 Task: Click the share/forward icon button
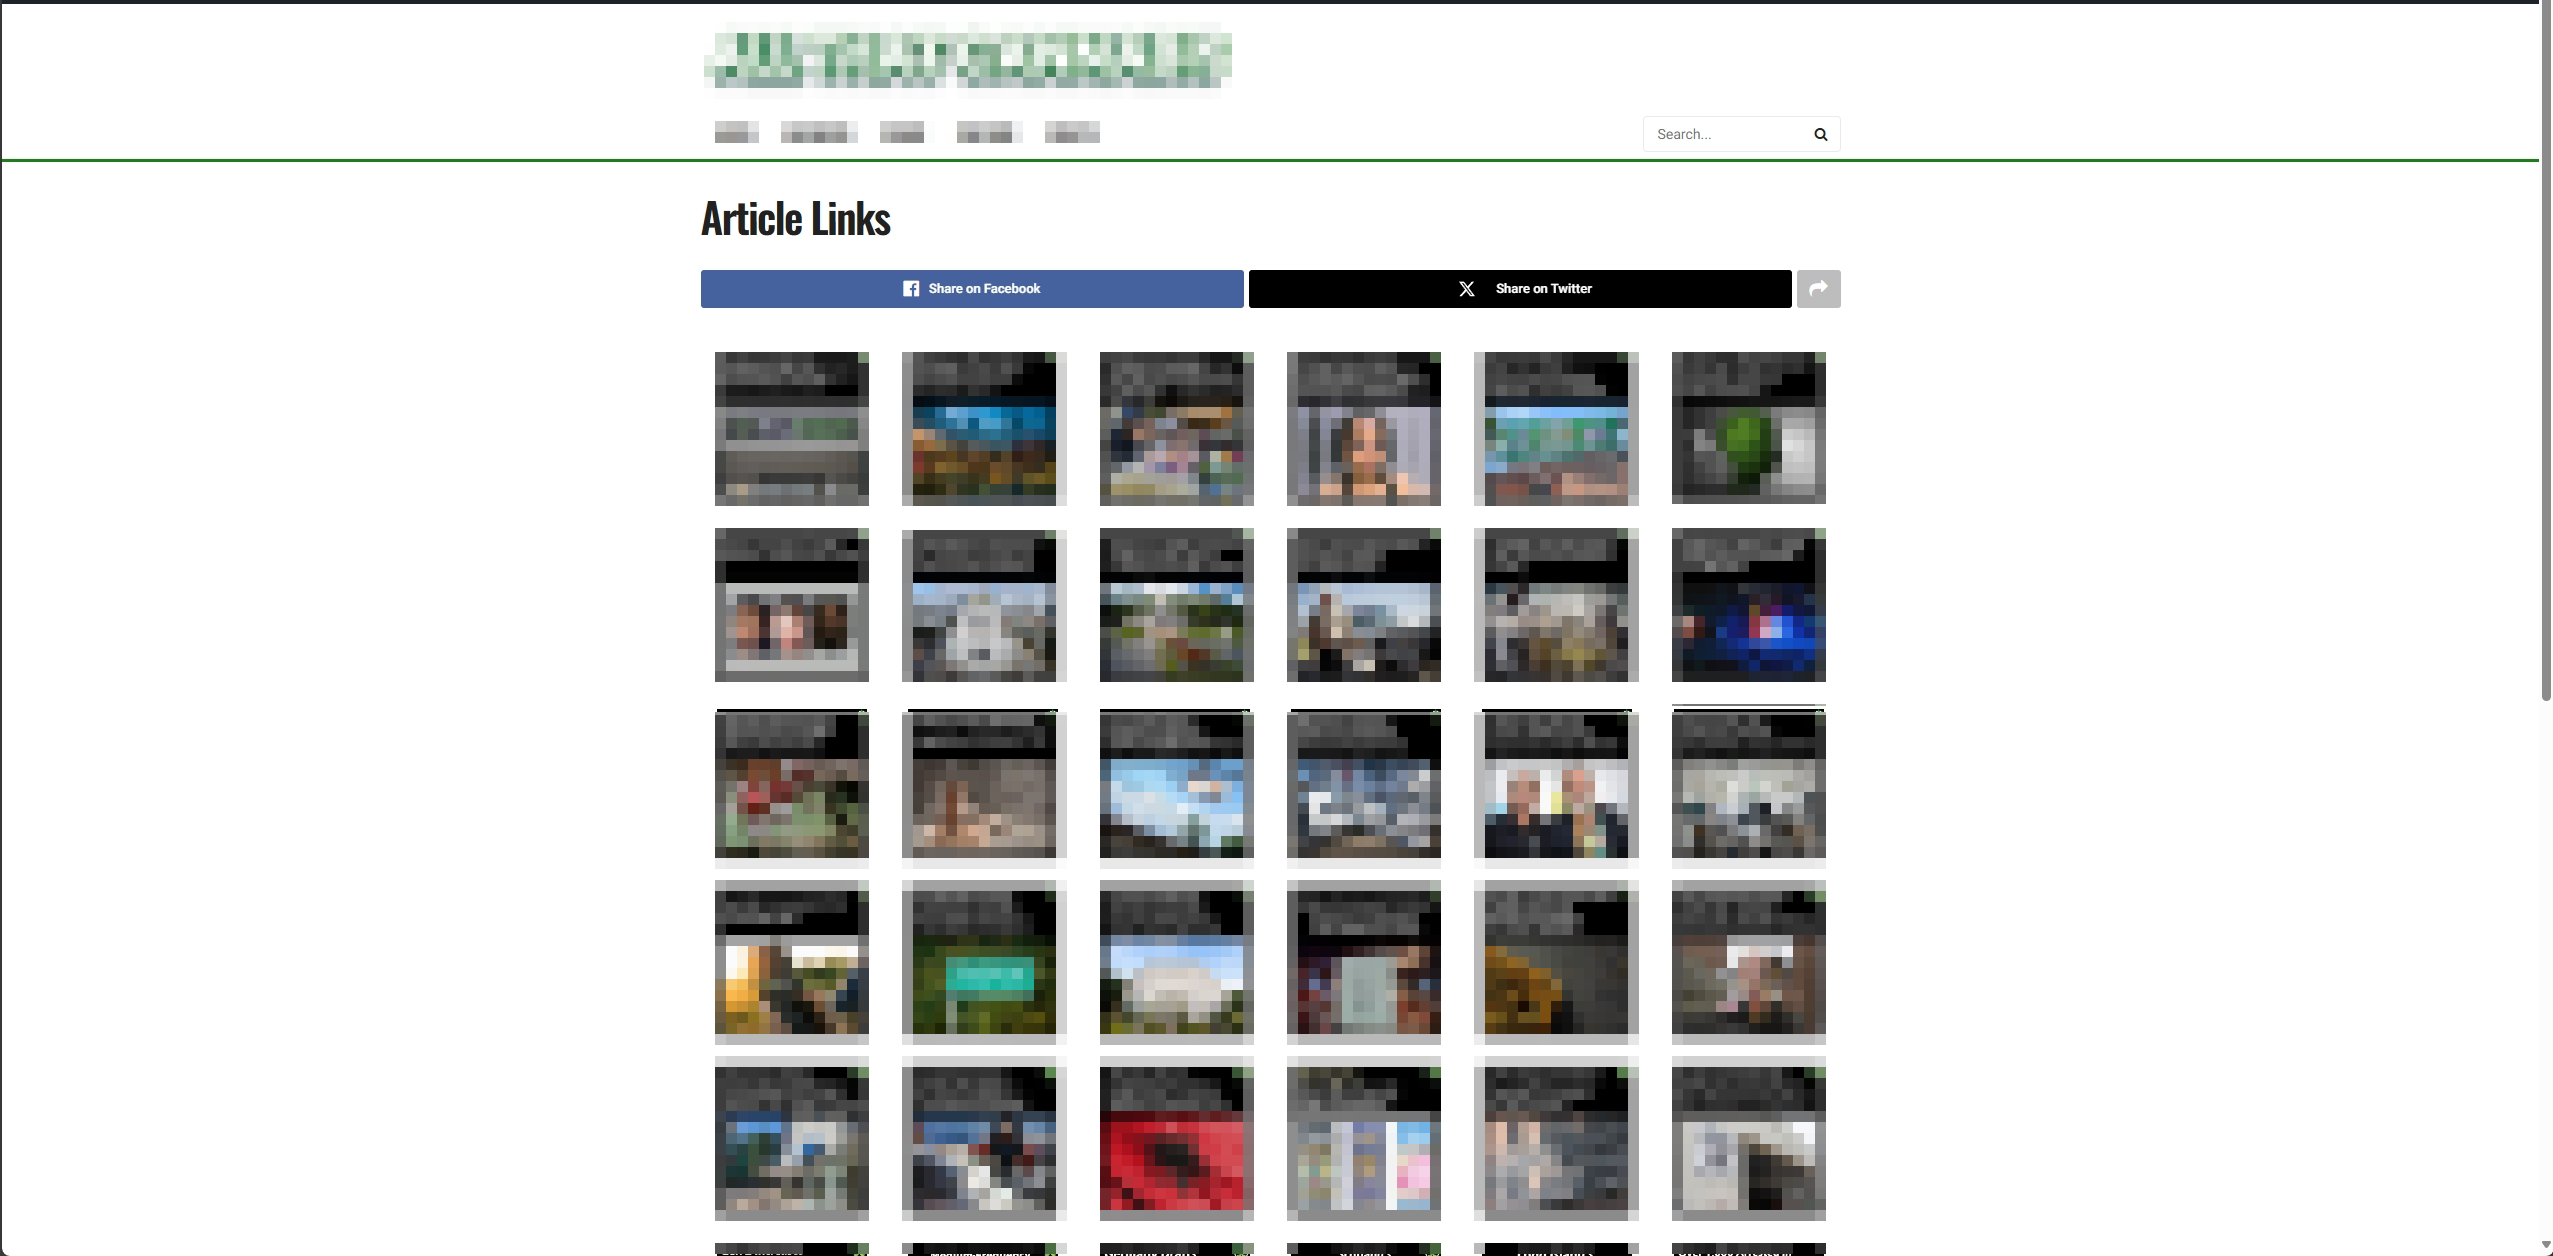click(x=1819, y=288)
